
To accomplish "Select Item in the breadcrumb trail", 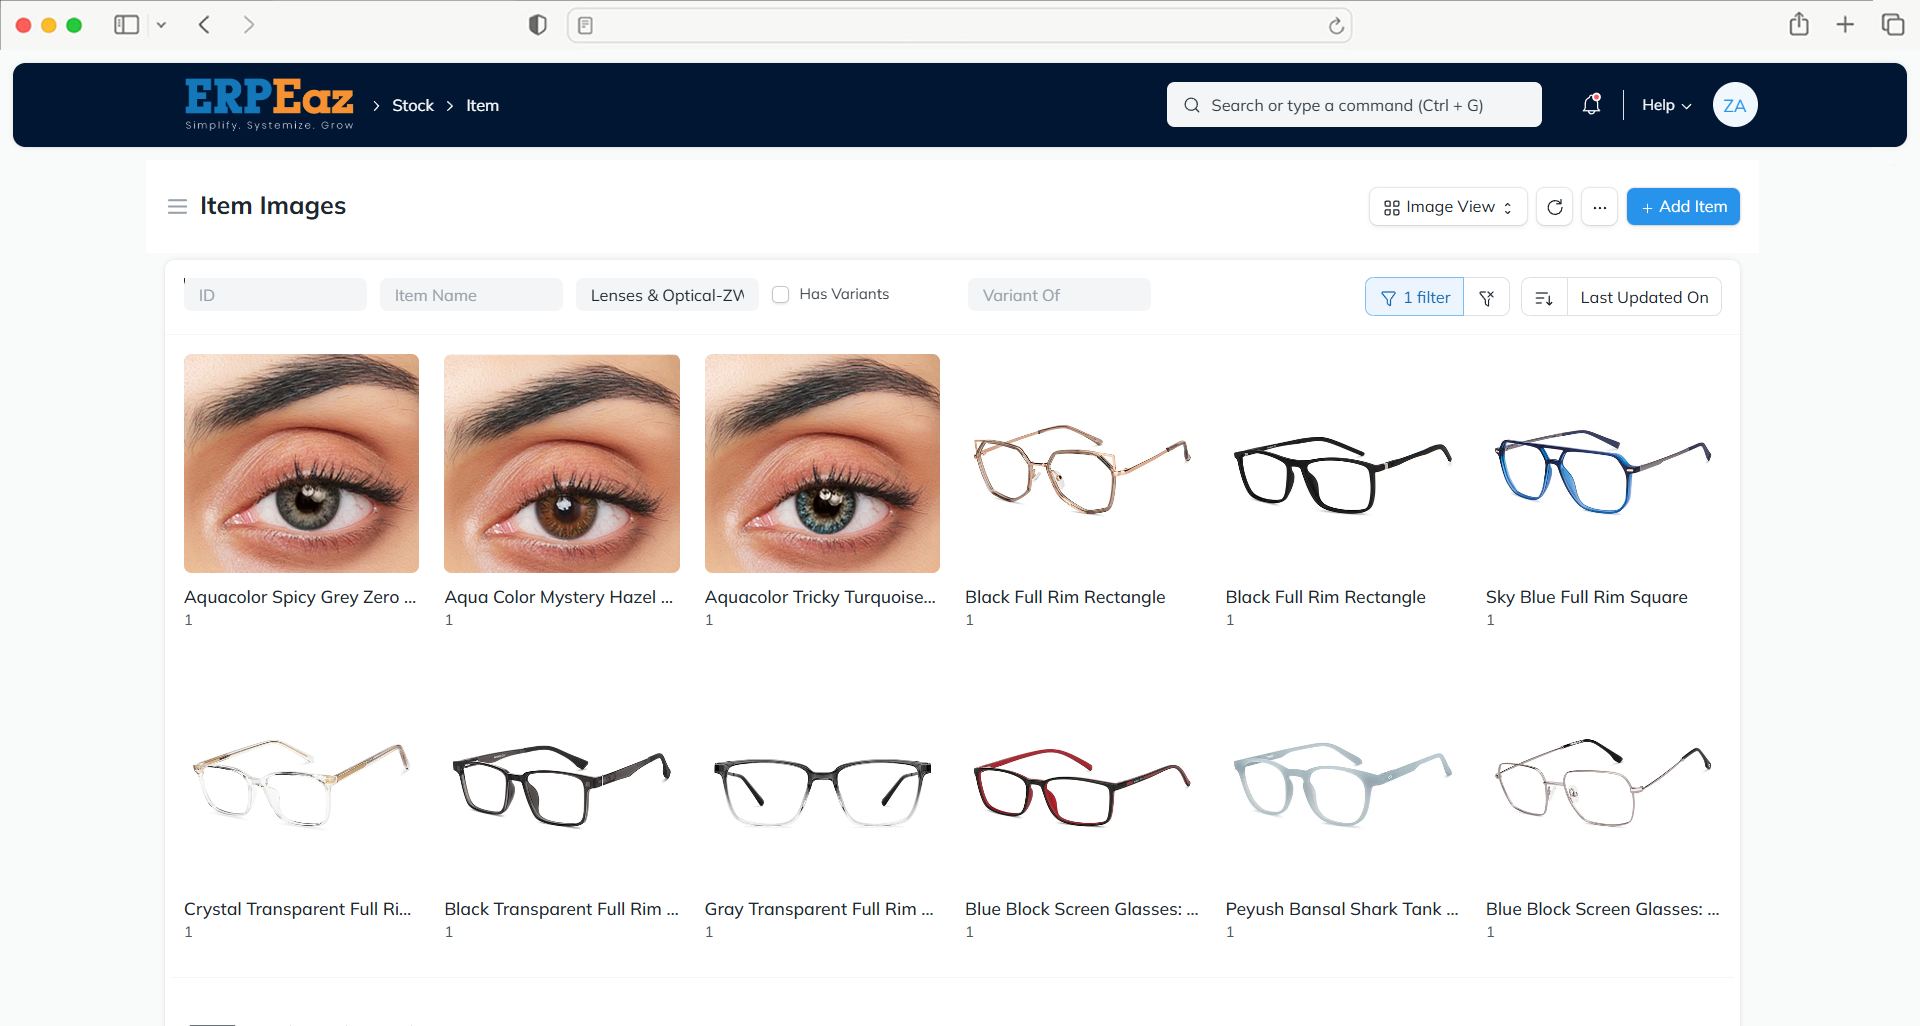I will [482, 104].
